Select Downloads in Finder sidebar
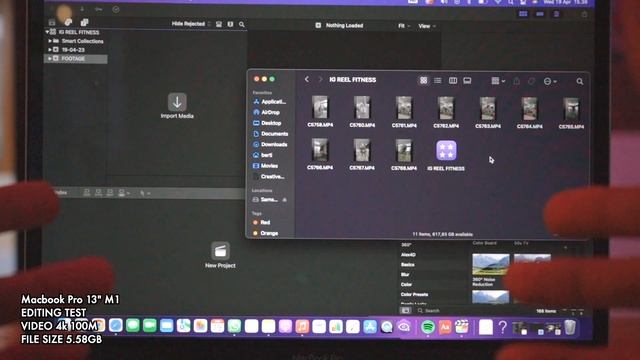 tap(270, 144)
